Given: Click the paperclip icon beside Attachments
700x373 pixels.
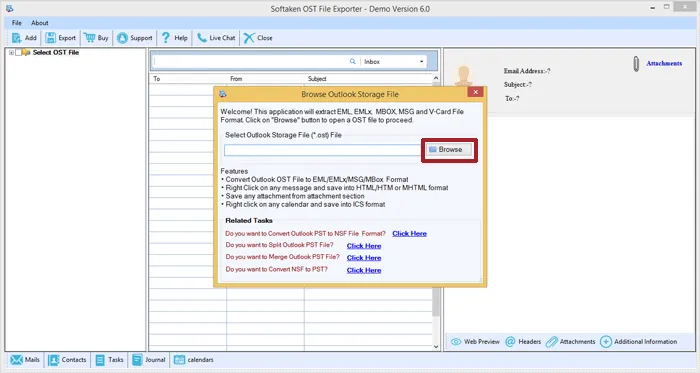Looking at the screenshot, I should [x=636, y=64].
